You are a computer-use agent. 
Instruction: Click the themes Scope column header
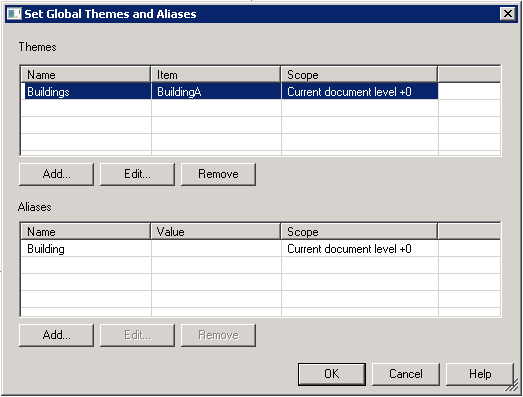tap(360, 75)
